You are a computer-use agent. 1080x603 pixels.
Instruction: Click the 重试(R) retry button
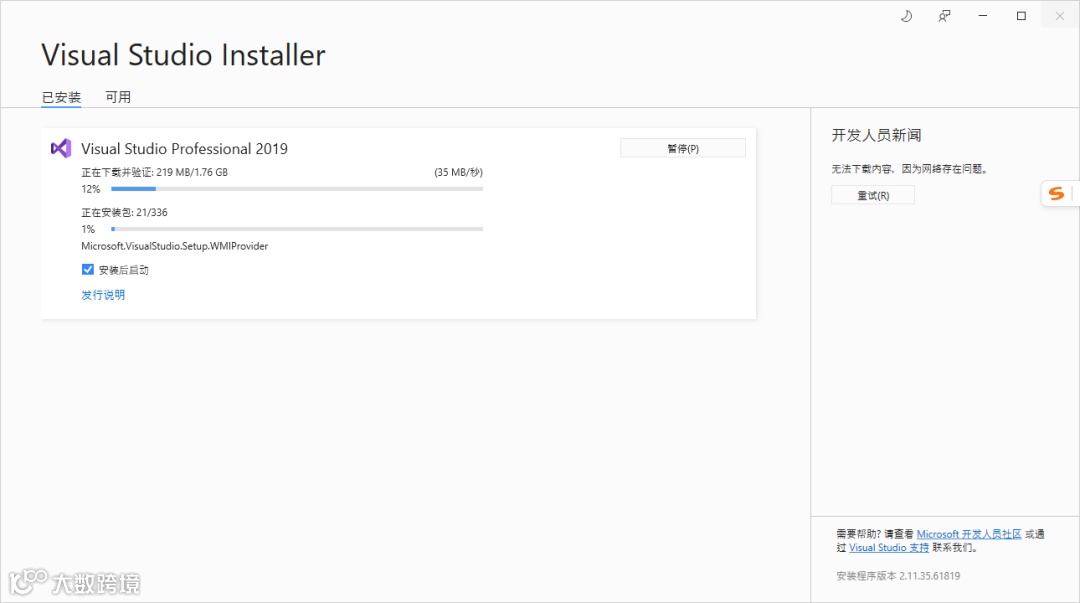pyautogui.click(x=873, y=195)
